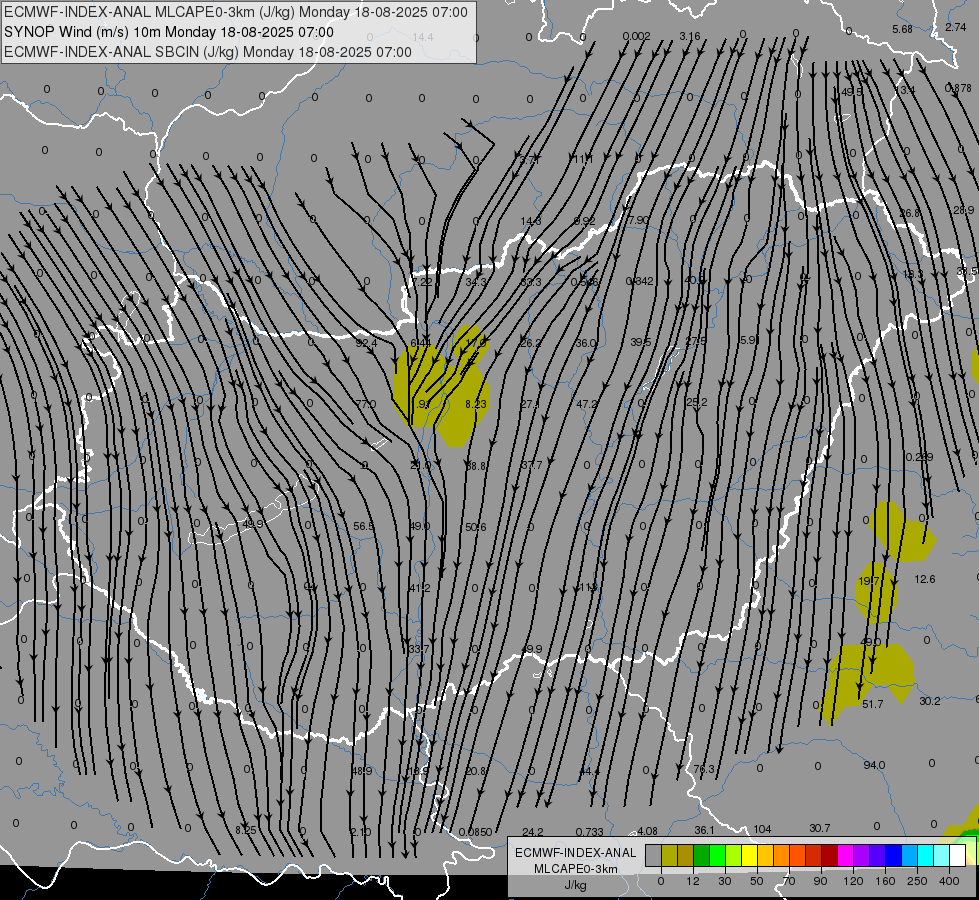Screen dimensions: 979x900
Task: Click the map value '48.9'
Action: (362, 771)
